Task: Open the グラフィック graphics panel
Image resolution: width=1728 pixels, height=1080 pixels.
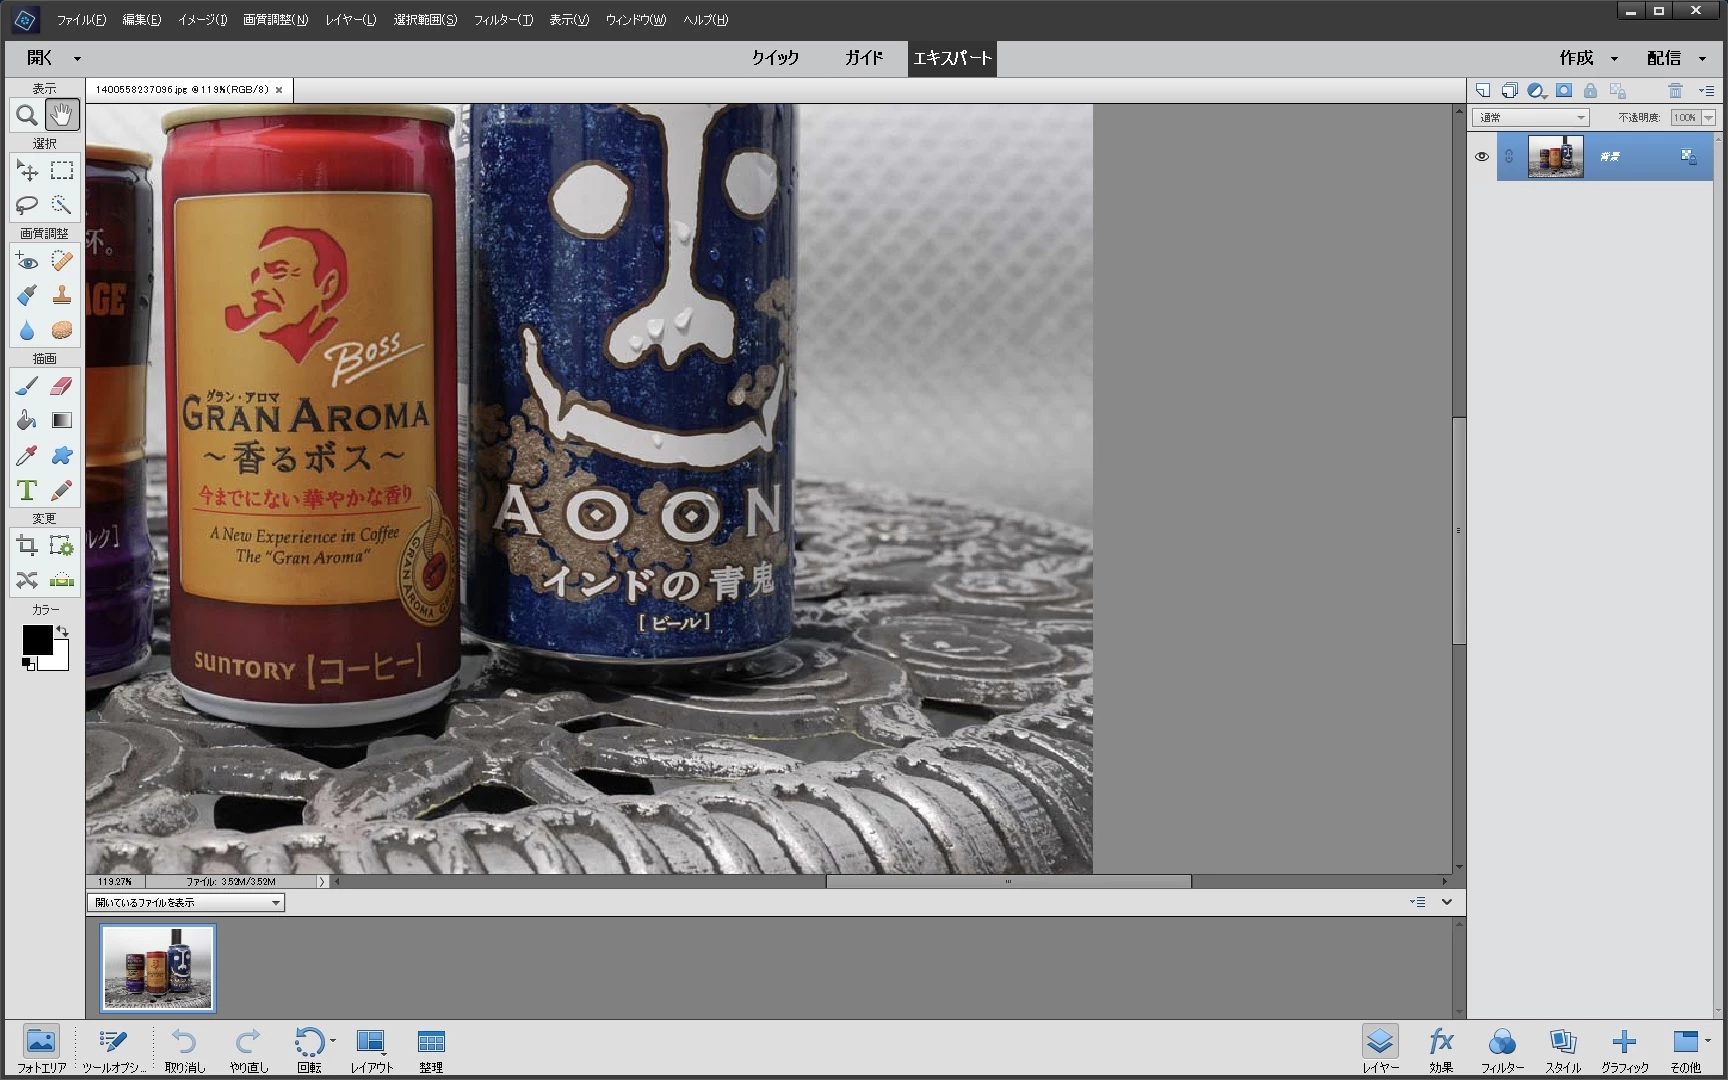Action: pos(1625,1049)
